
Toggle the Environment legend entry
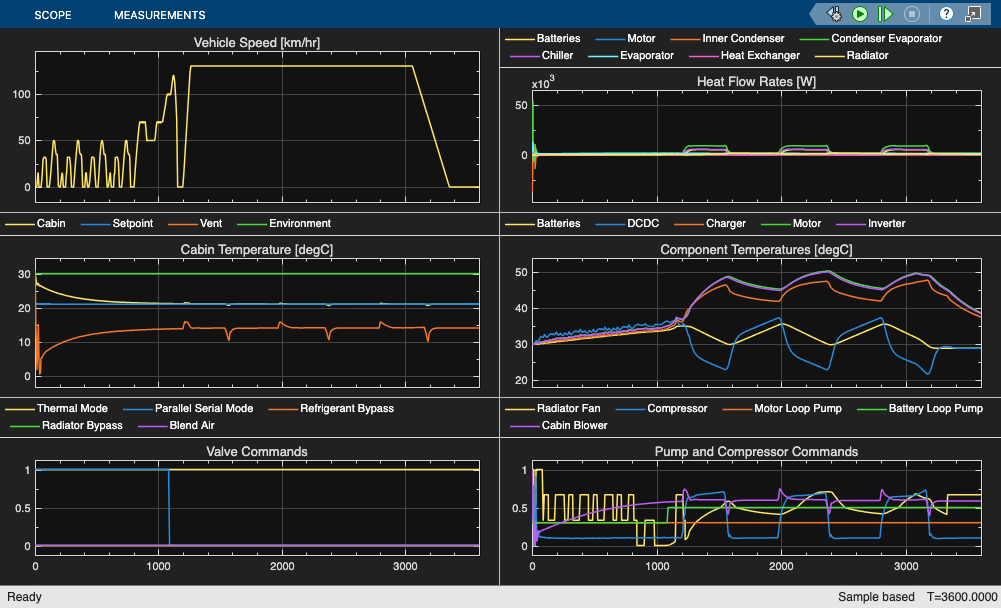[284, 224]
